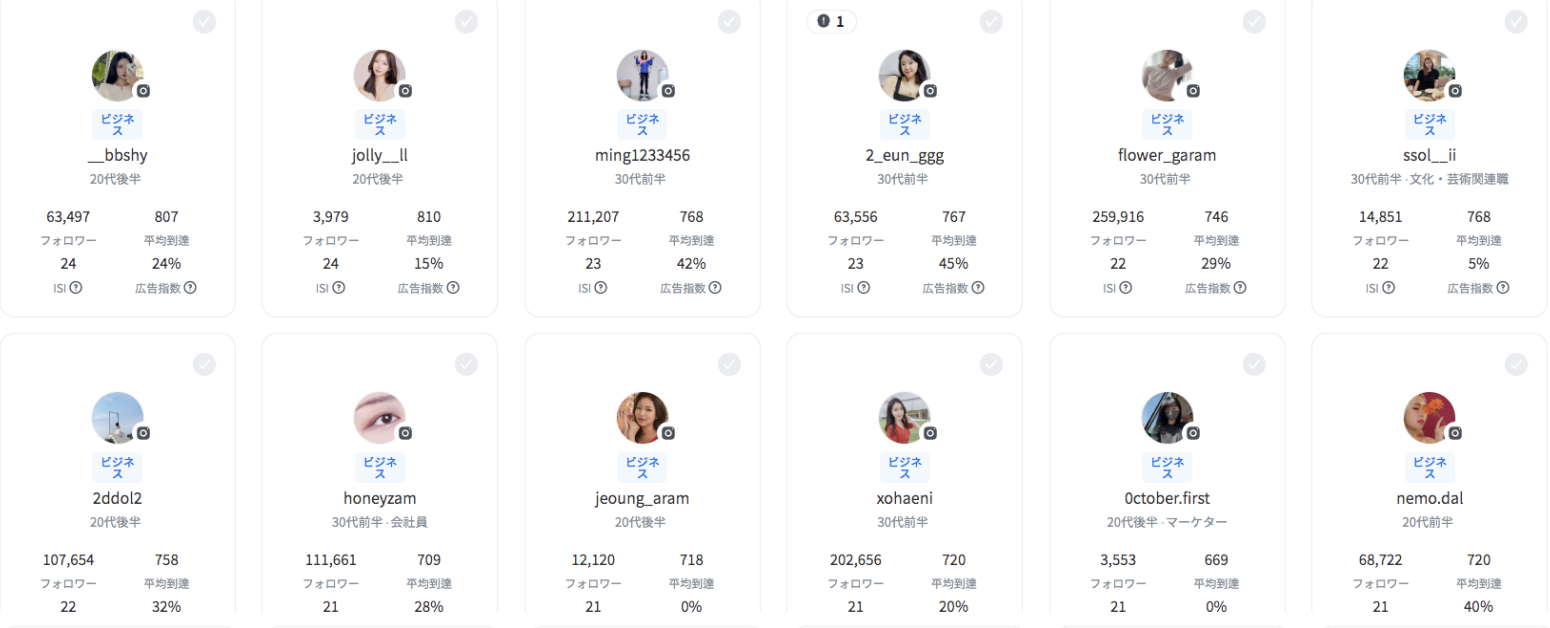Click the 0ctober.first username

pyautogui.click(x=1167, y=498)
